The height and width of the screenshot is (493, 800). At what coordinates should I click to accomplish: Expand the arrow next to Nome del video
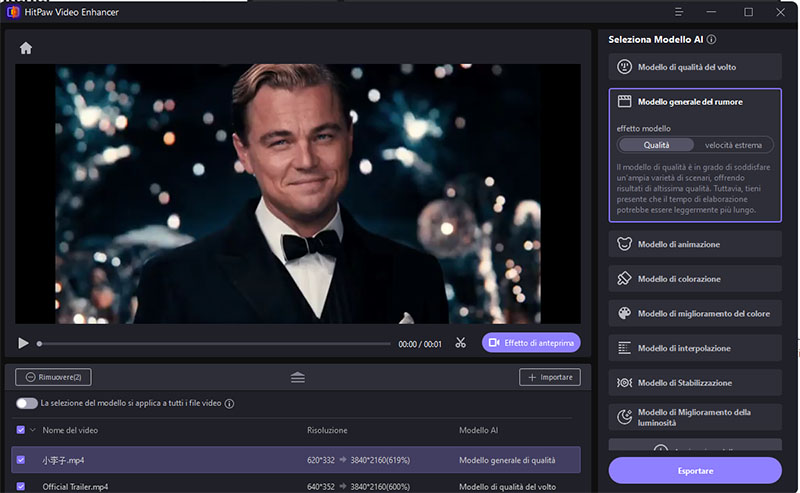click(33, 430)
